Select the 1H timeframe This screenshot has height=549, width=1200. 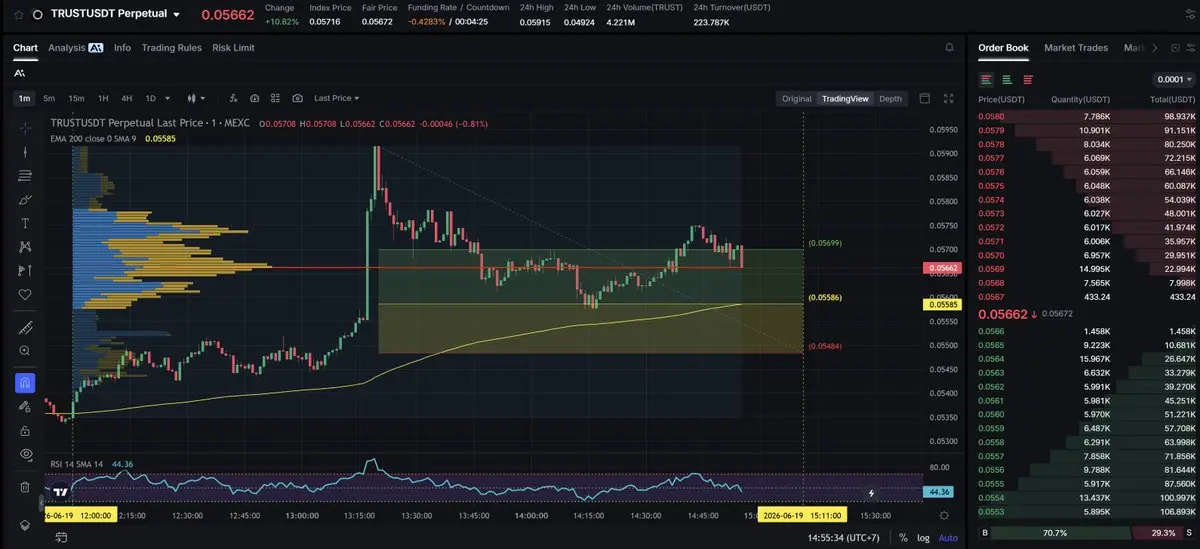(x=103, y=98)
